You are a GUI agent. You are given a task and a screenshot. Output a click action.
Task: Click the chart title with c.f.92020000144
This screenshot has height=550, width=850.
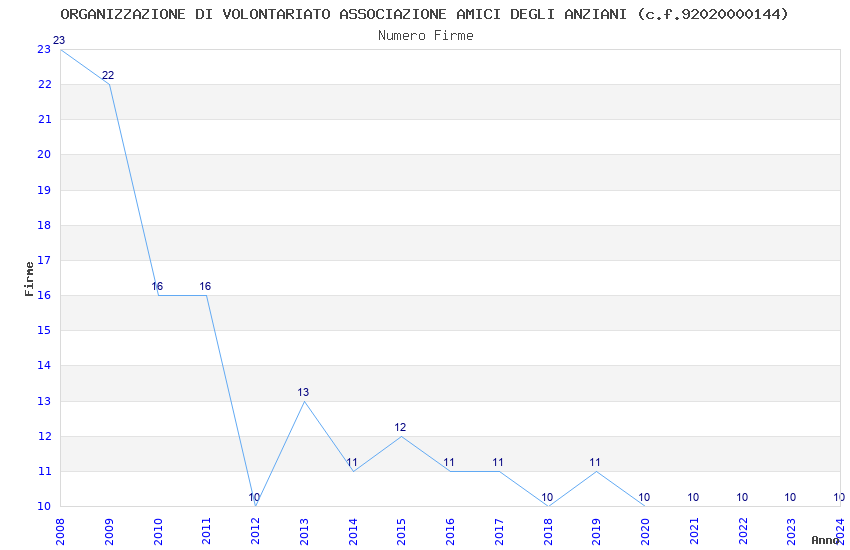(424, 14)
